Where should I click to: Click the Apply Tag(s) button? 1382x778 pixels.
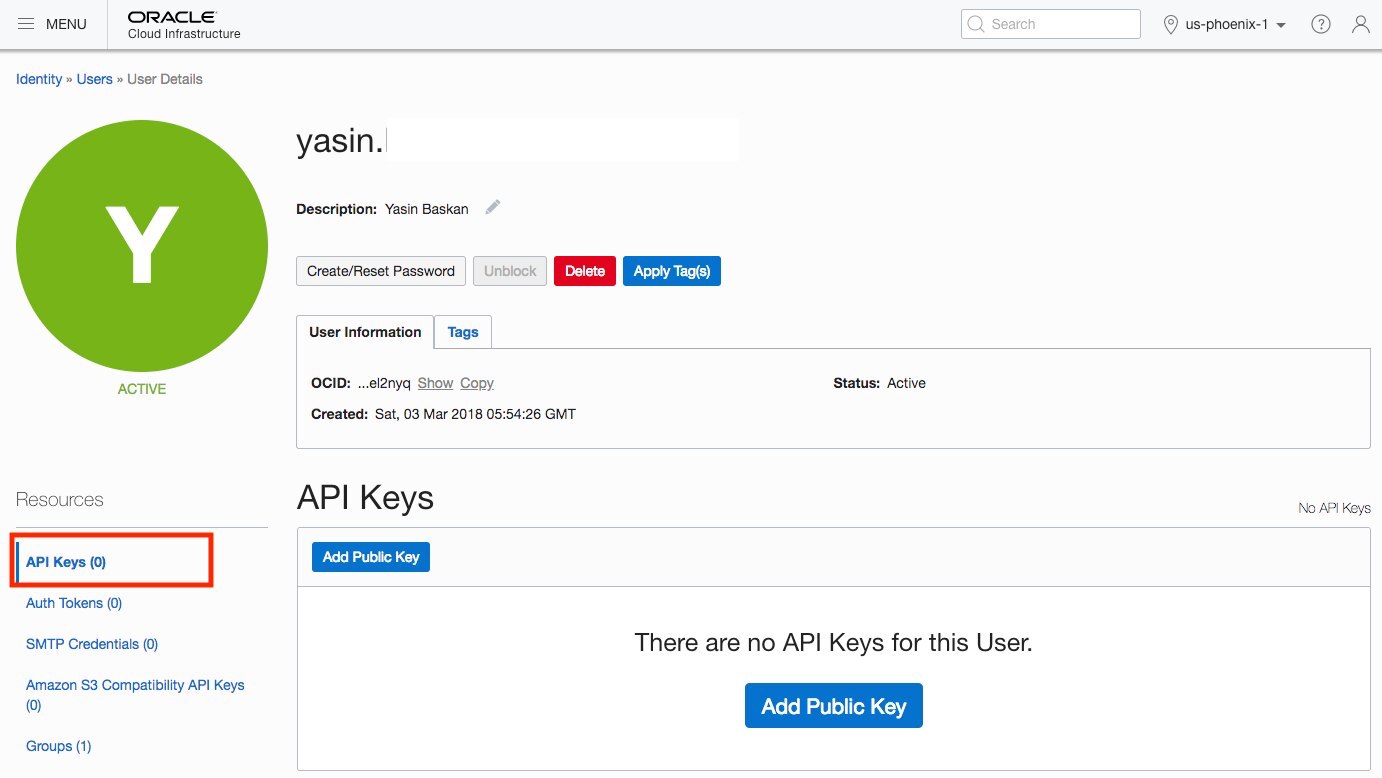pyautogui.click(x=671, y=271)
